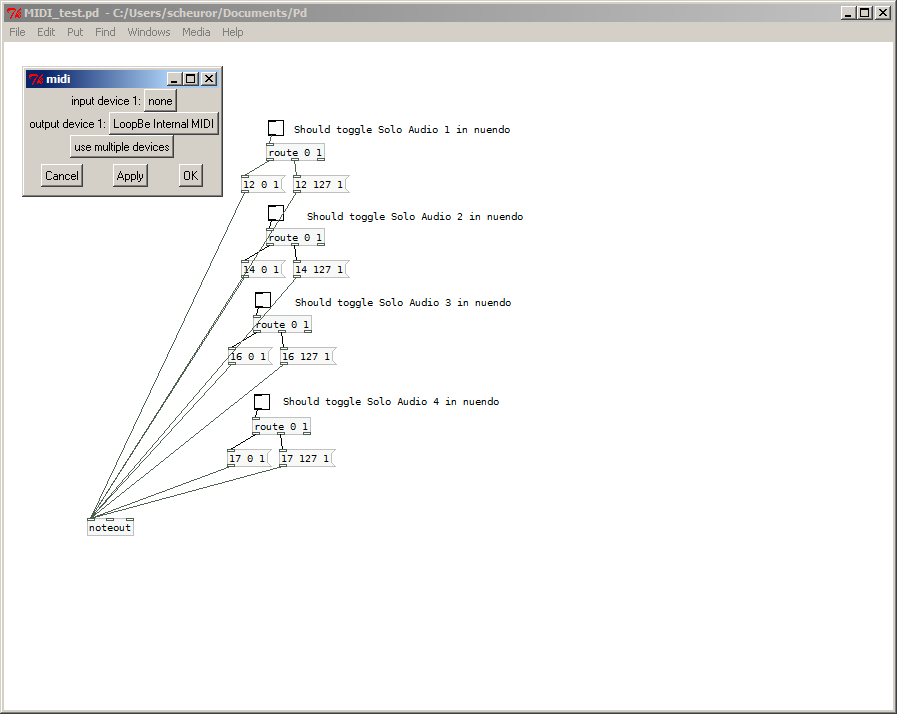The height and width of the screenshot is (714, 898).
Task: Click comment 'Should toggle Solo Audio 4 in nuendo'
Action: 391,401
